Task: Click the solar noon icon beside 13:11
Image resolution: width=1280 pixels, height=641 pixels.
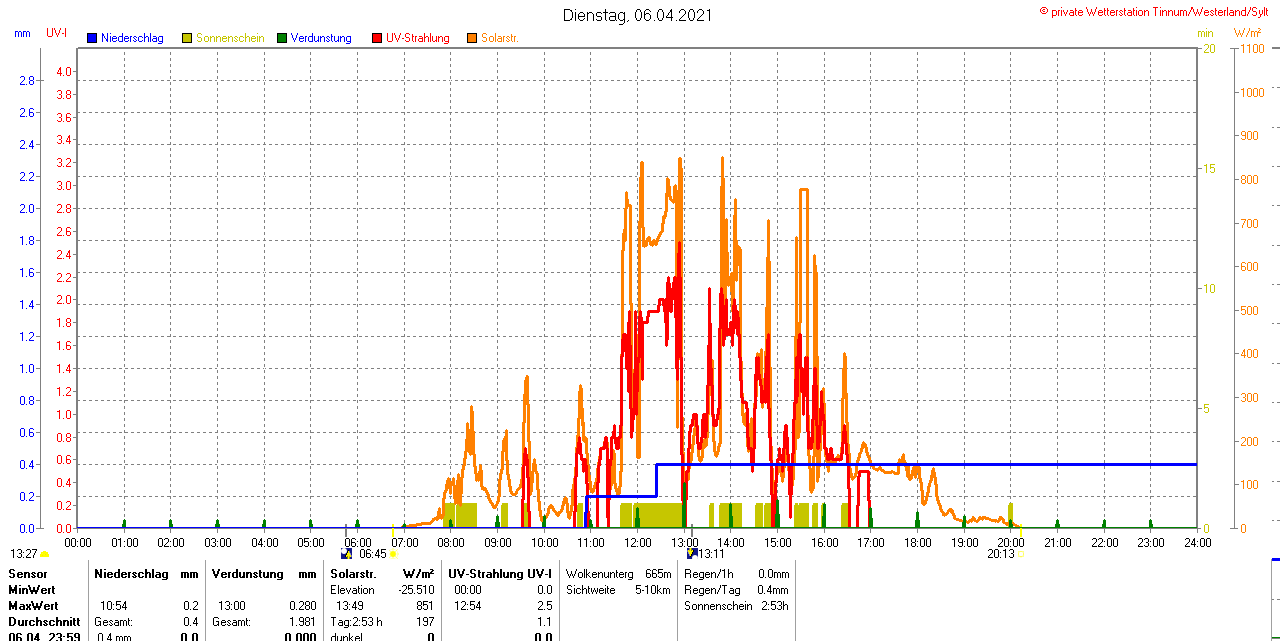Action: tap(691, 553)
